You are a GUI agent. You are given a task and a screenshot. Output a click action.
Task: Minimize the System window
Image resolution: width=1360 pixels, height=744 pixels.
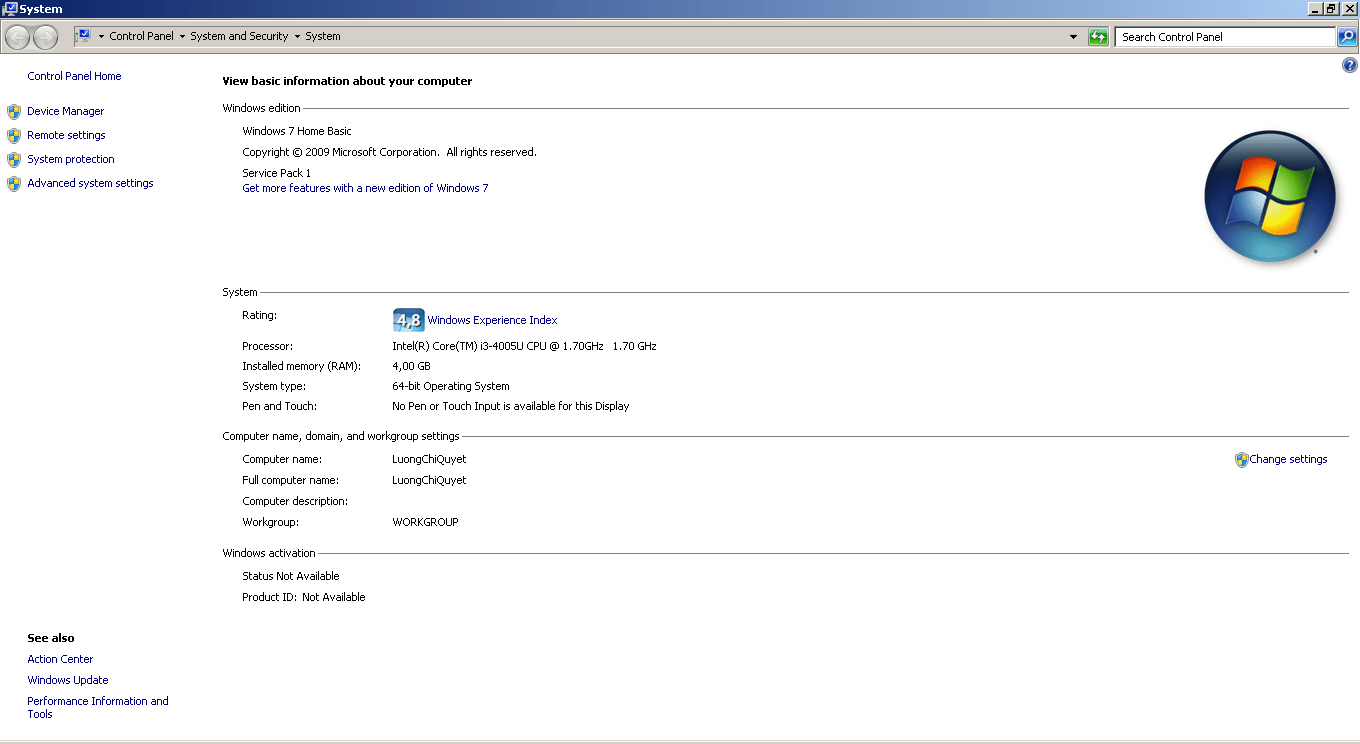1314,8
